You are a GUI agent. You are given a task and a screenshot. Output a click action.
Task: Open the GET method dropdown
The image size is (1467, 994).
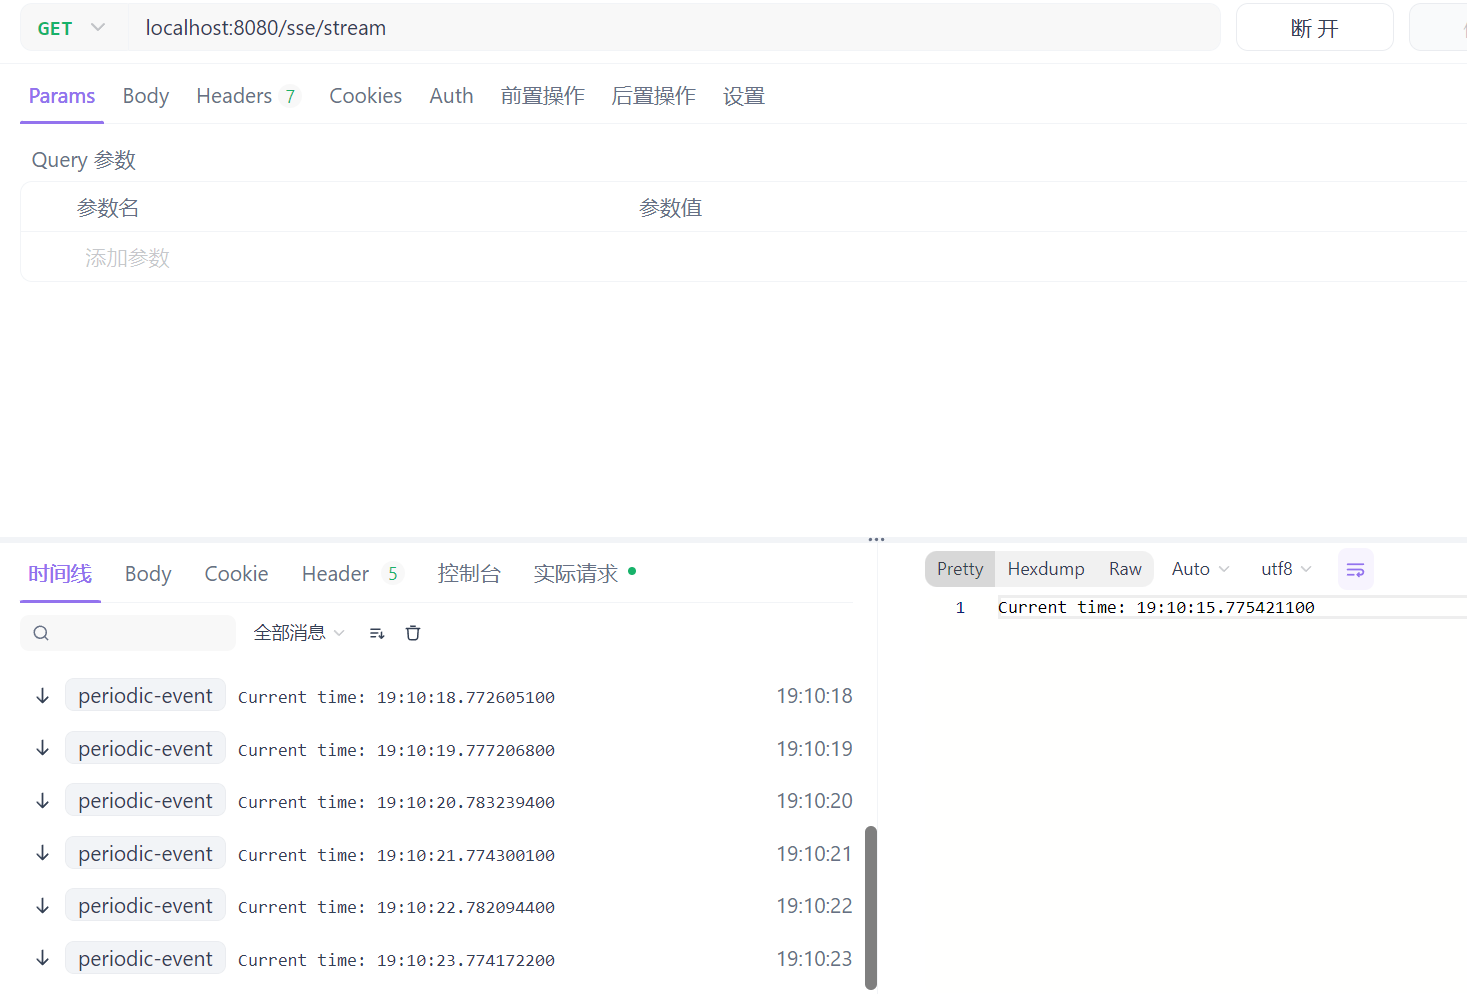[x=70, y=27]
